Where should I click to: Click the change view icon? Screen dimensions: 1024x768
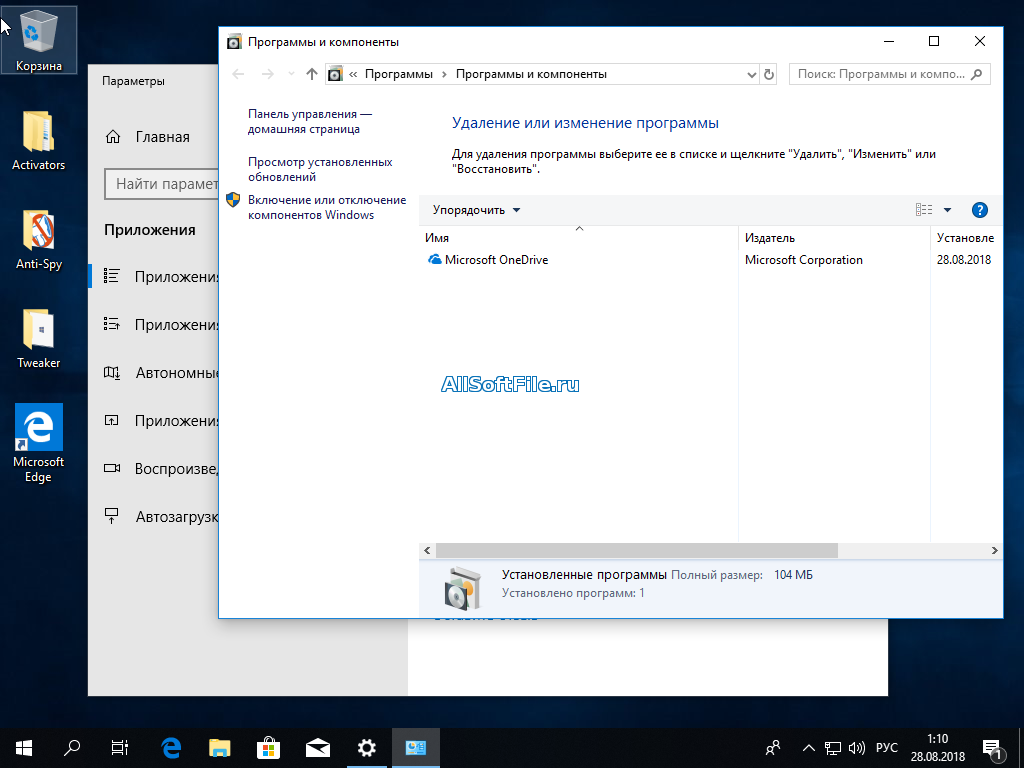[x=923, y=210]
